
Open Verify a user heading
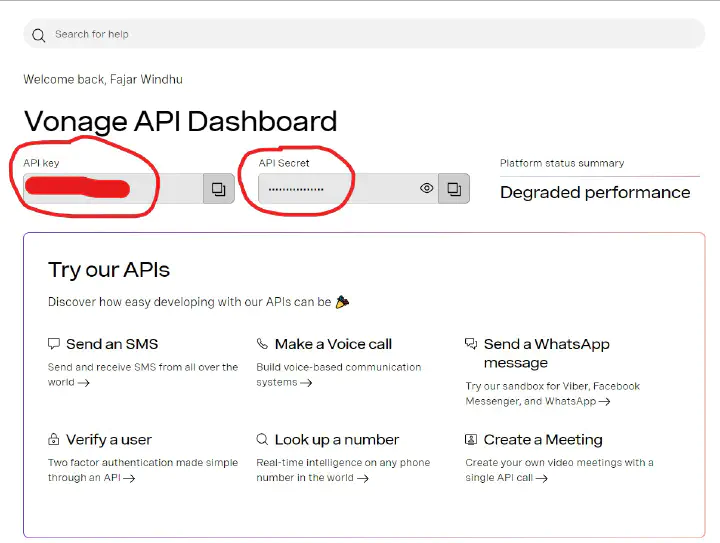109,439
